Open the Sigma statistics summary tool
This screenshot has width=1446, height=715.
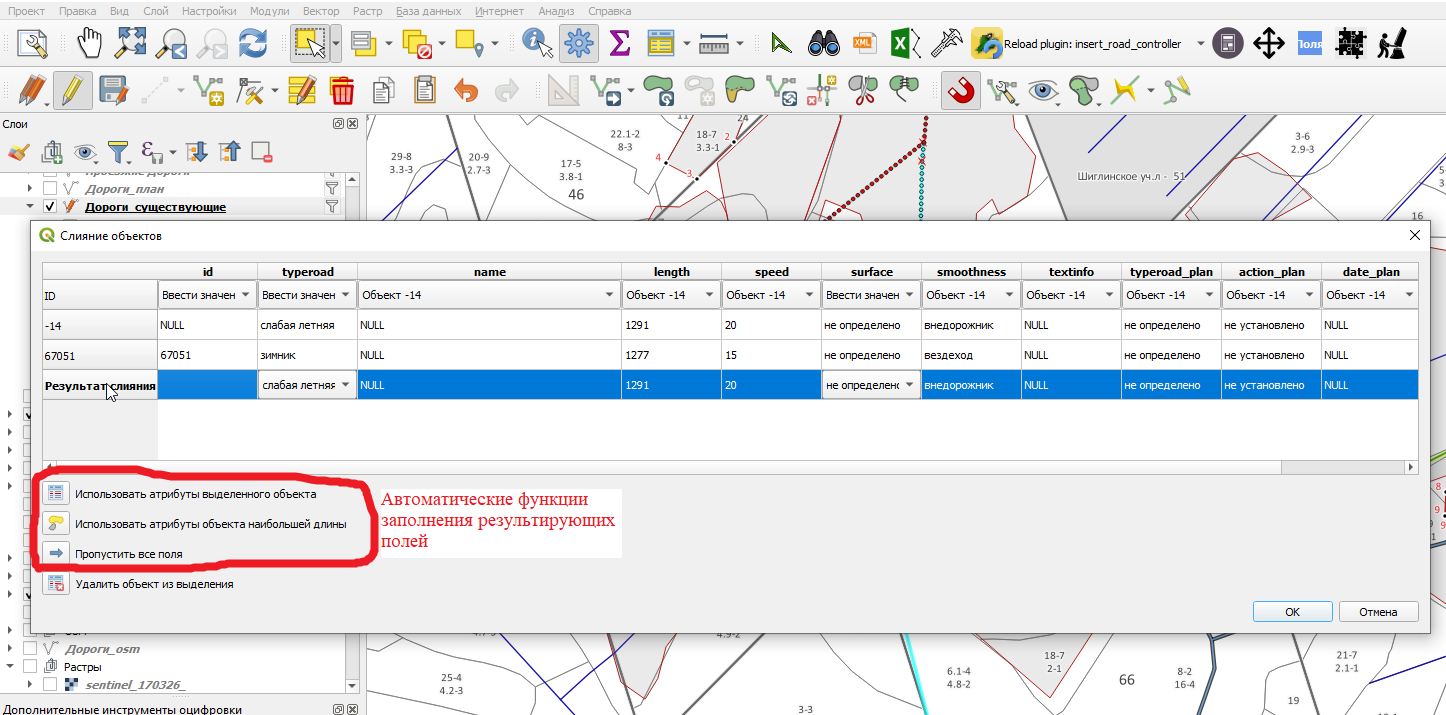(620, 44)
